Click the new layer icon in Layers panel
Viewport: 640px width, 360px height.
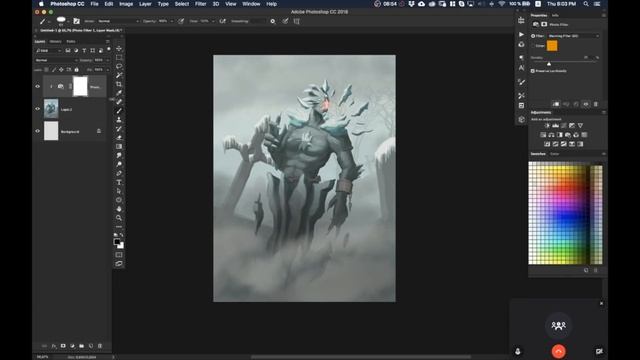click(91, 346)
